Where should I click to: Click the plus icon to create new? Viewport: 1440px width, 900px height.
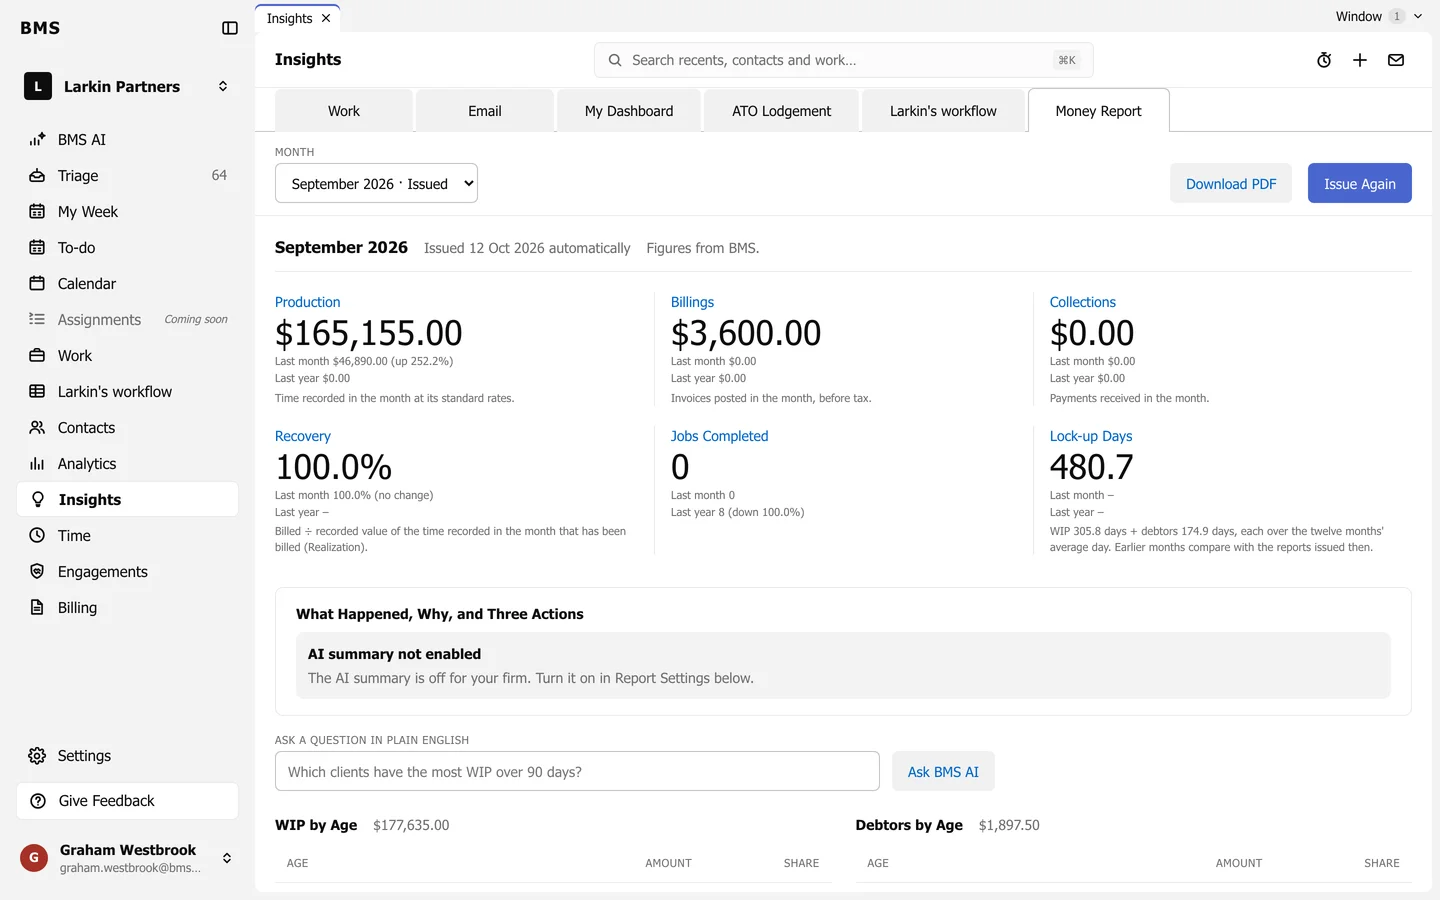[1360, 60]
